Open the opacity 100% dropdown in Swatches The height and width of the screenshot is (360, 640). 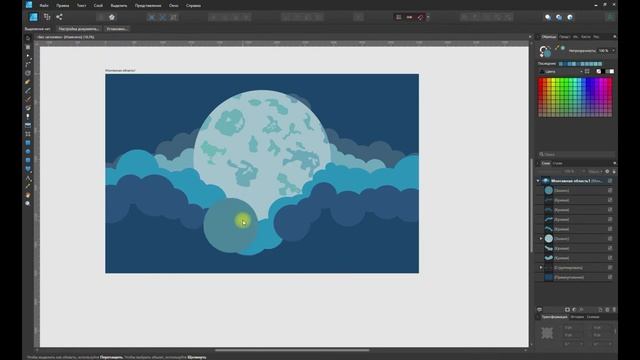click(613, 51)
